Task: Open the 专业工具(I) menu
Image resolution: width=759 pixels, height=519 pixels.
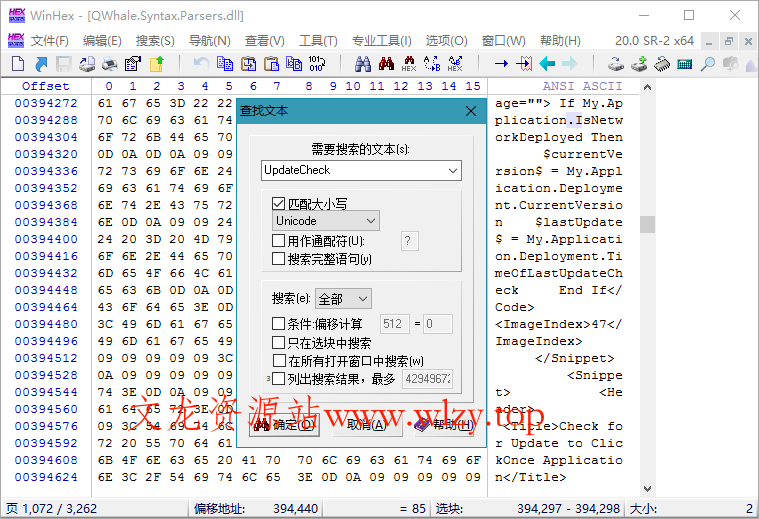Action: click(381, 41)
